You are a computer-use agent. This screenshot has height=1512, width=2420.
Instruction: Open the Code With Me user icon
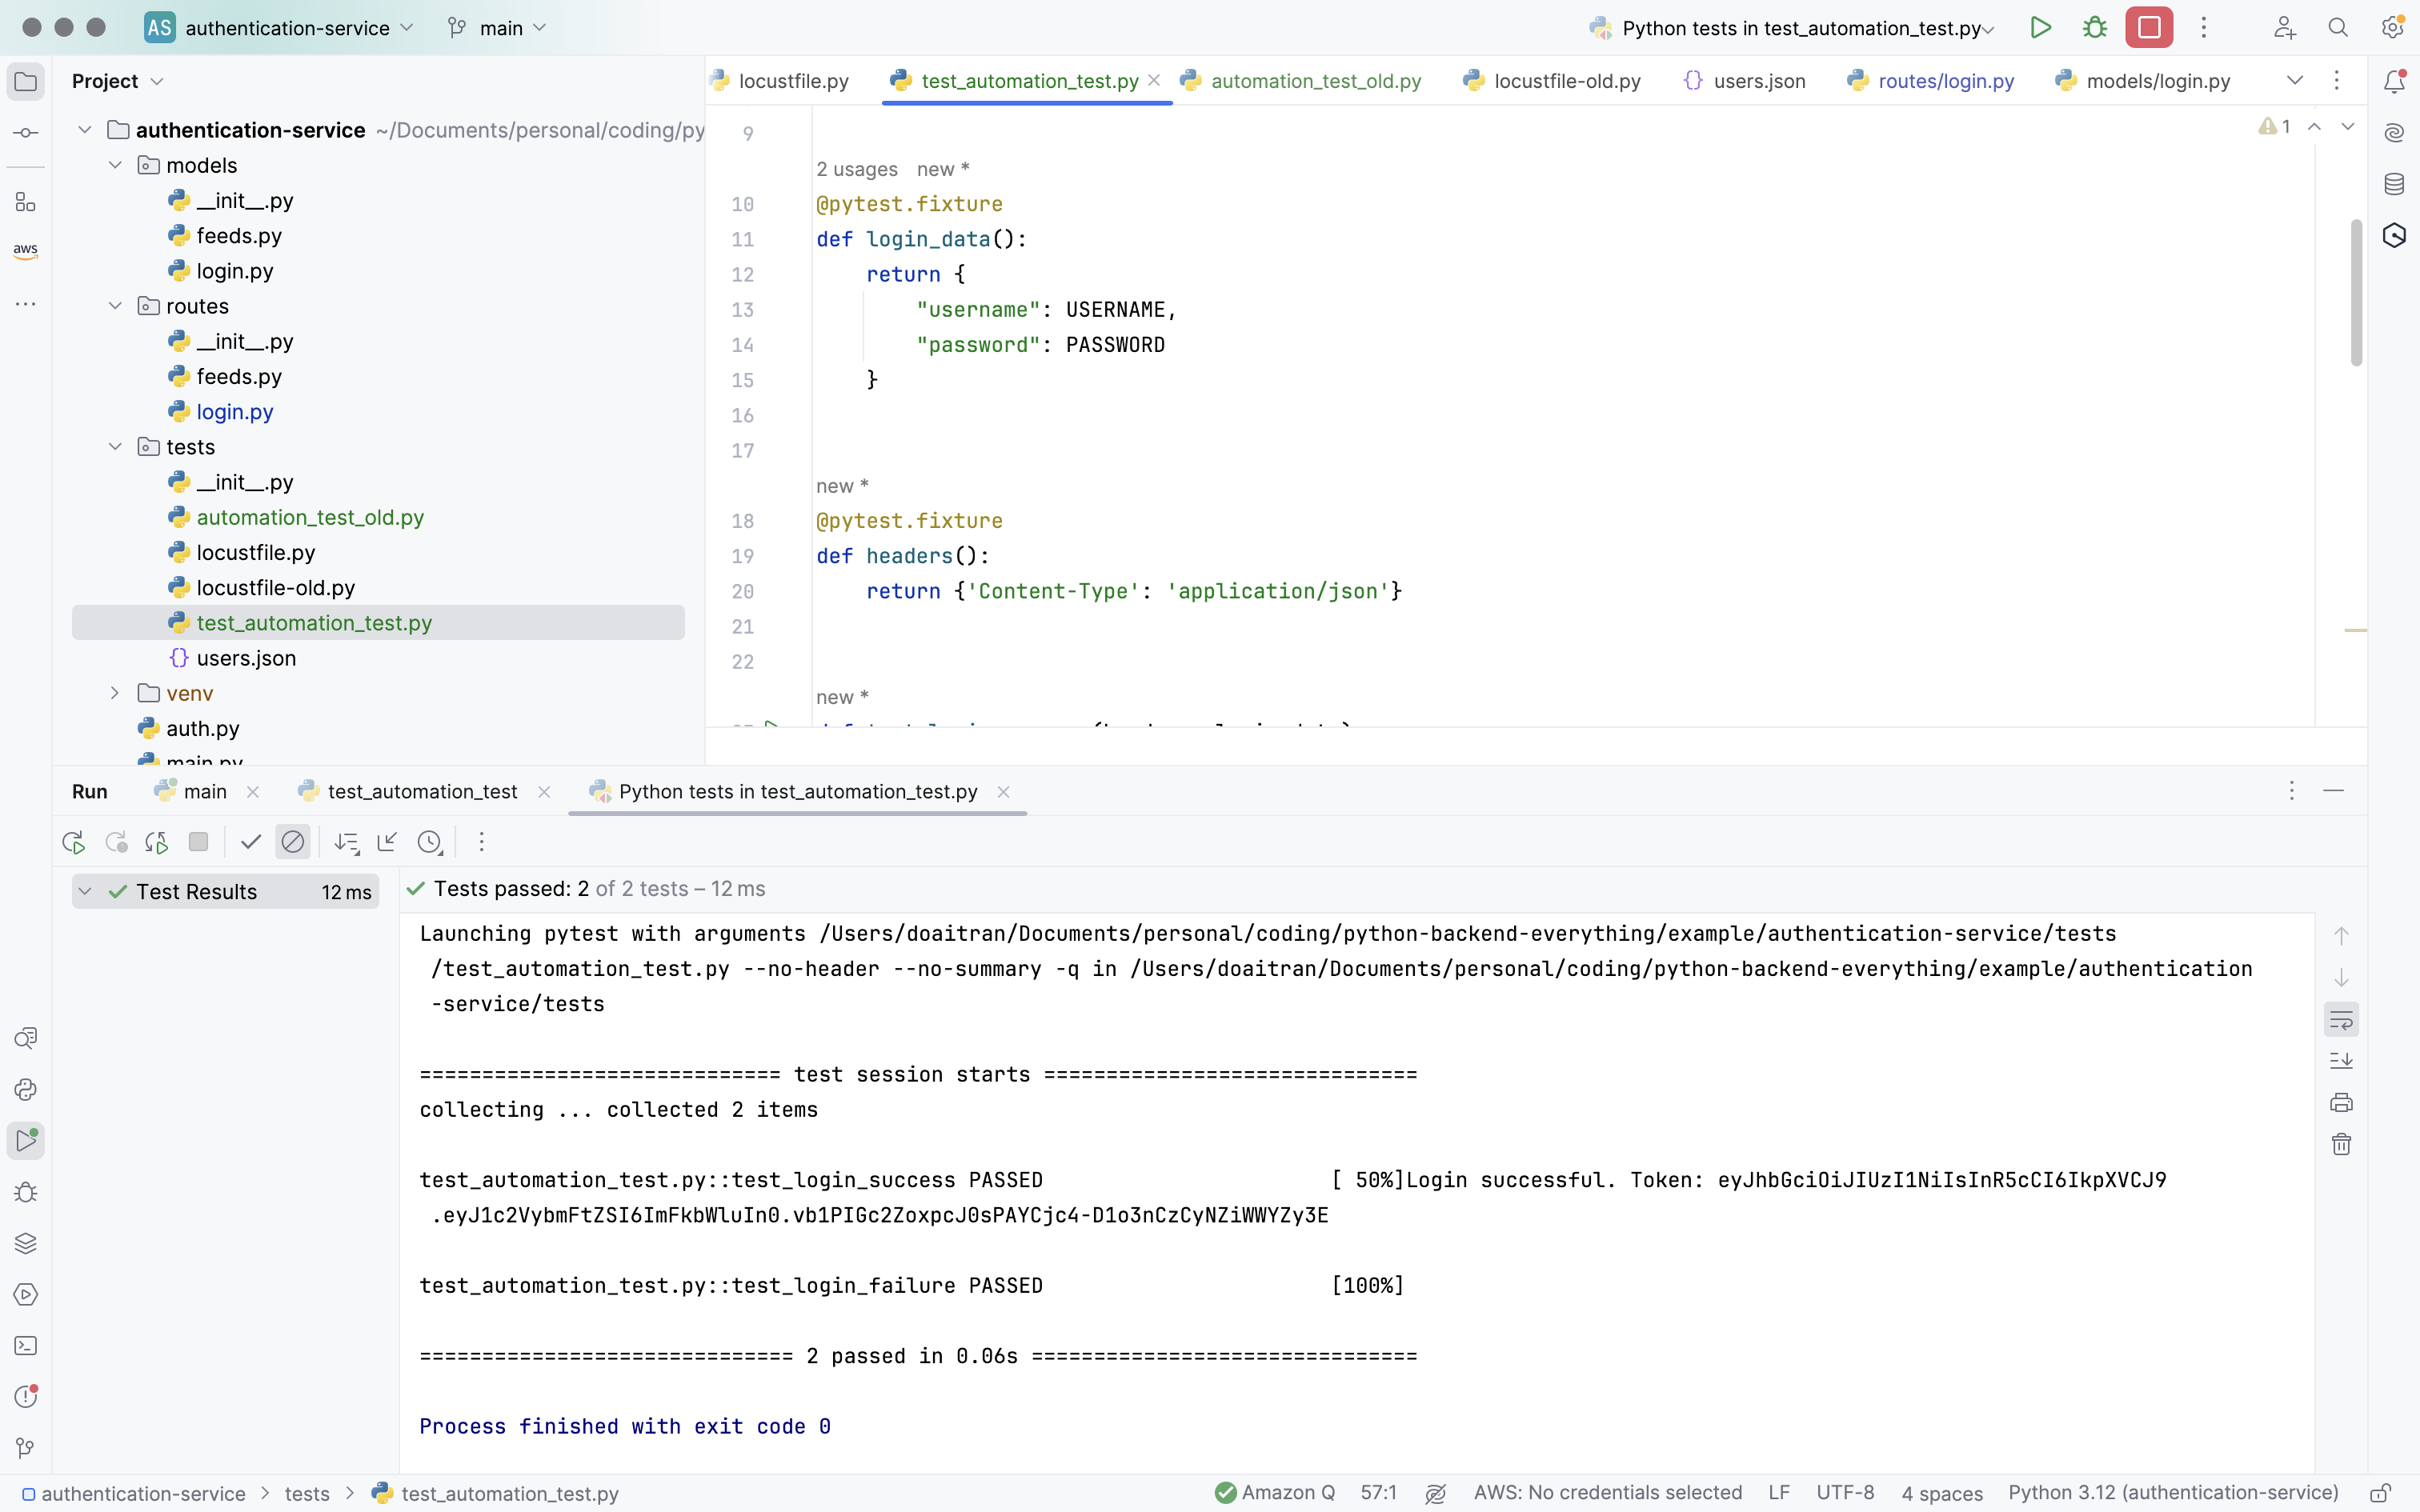[x=2284, y=28]
